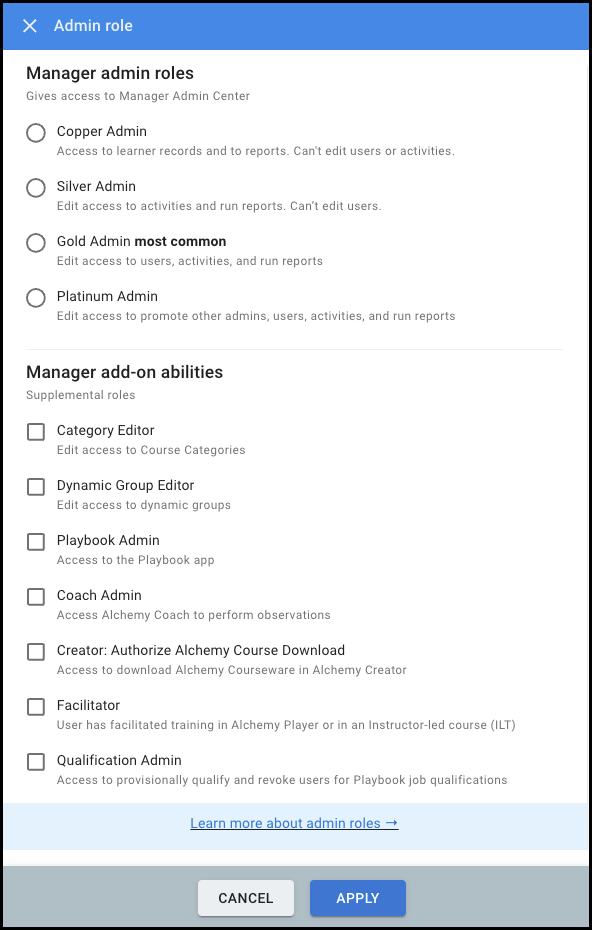Check the Dynamic Group Editor box

click(35, 486)
